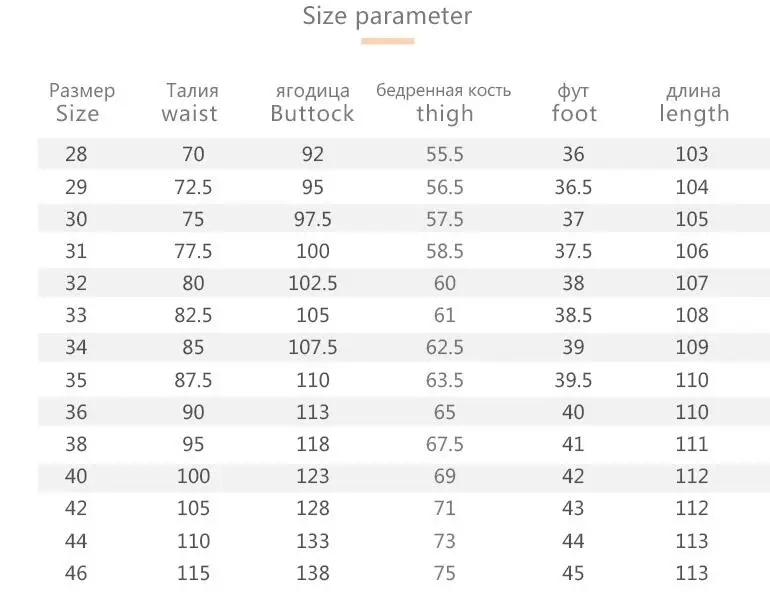Image resolution: width=770 pixels, height=599 pixels.
Task: Select the Size column header
Action: coord(78,113)
